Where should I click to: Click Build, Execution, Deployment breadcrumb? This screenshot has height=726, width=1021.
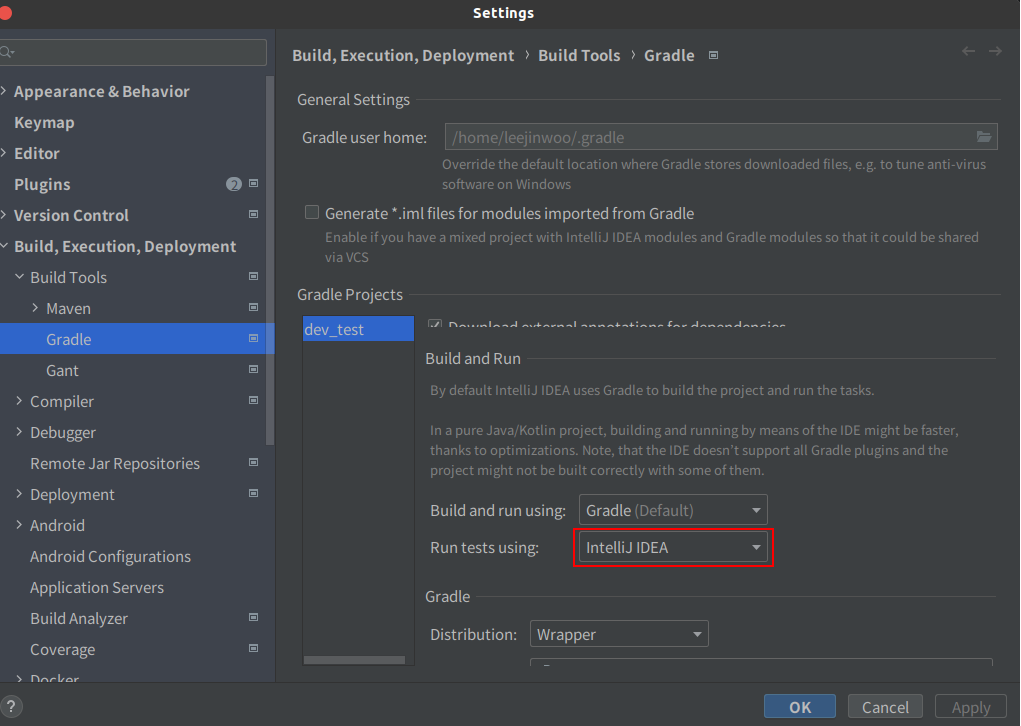(403, 55)
